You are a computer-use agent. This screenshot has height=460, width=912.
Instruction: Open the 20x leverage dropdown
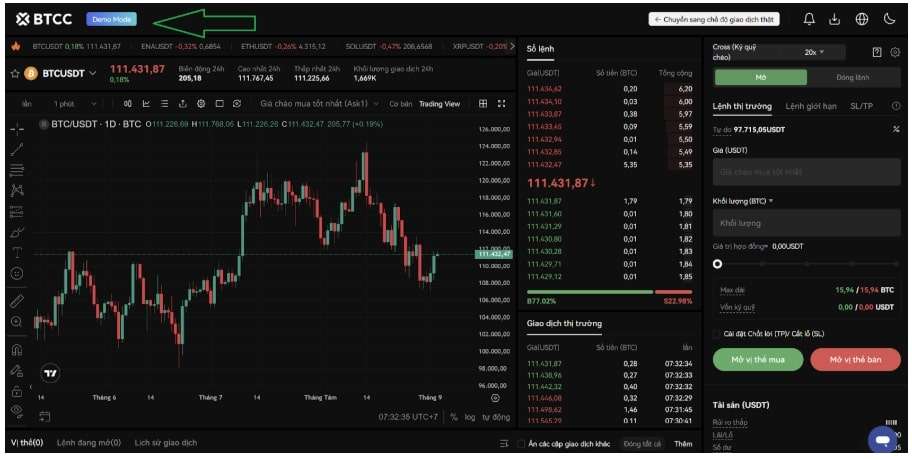tap(823, 51)
